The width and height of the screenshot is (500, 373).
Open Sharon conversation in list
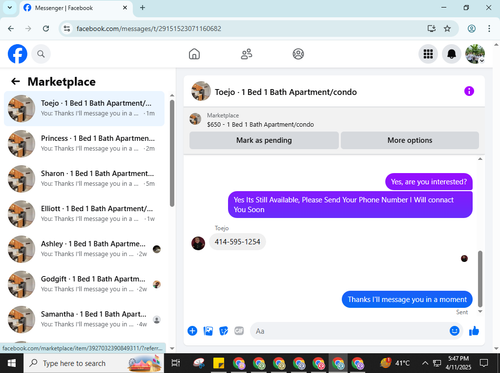[x=84, y=179]
